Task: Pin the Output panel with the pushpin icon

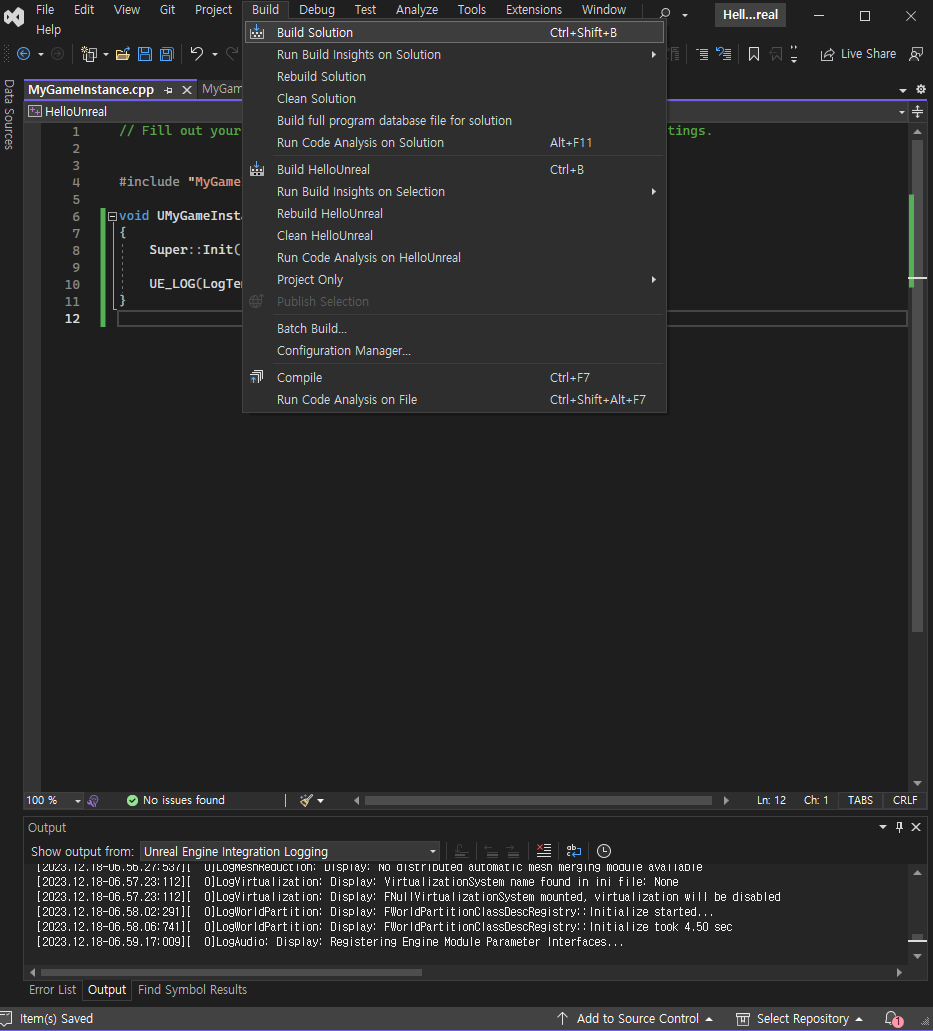Action: click(899, 827)
